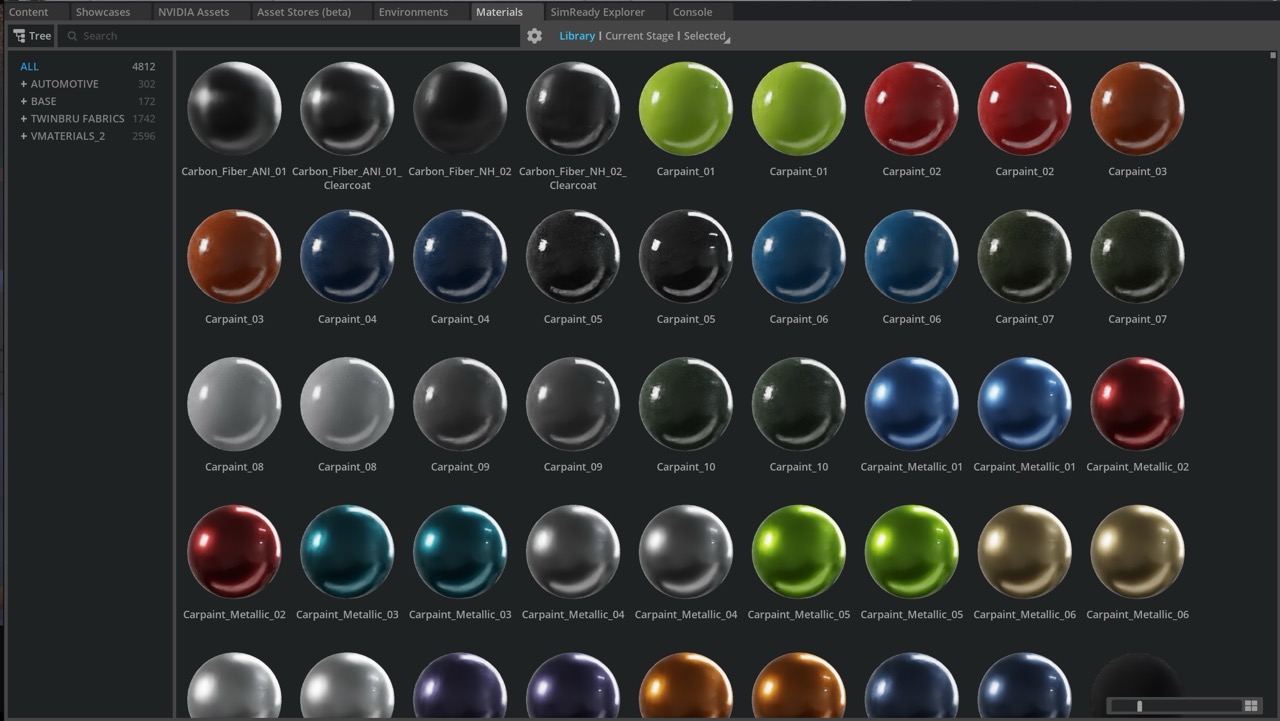Open the gear settings icon

click(535, 36)
